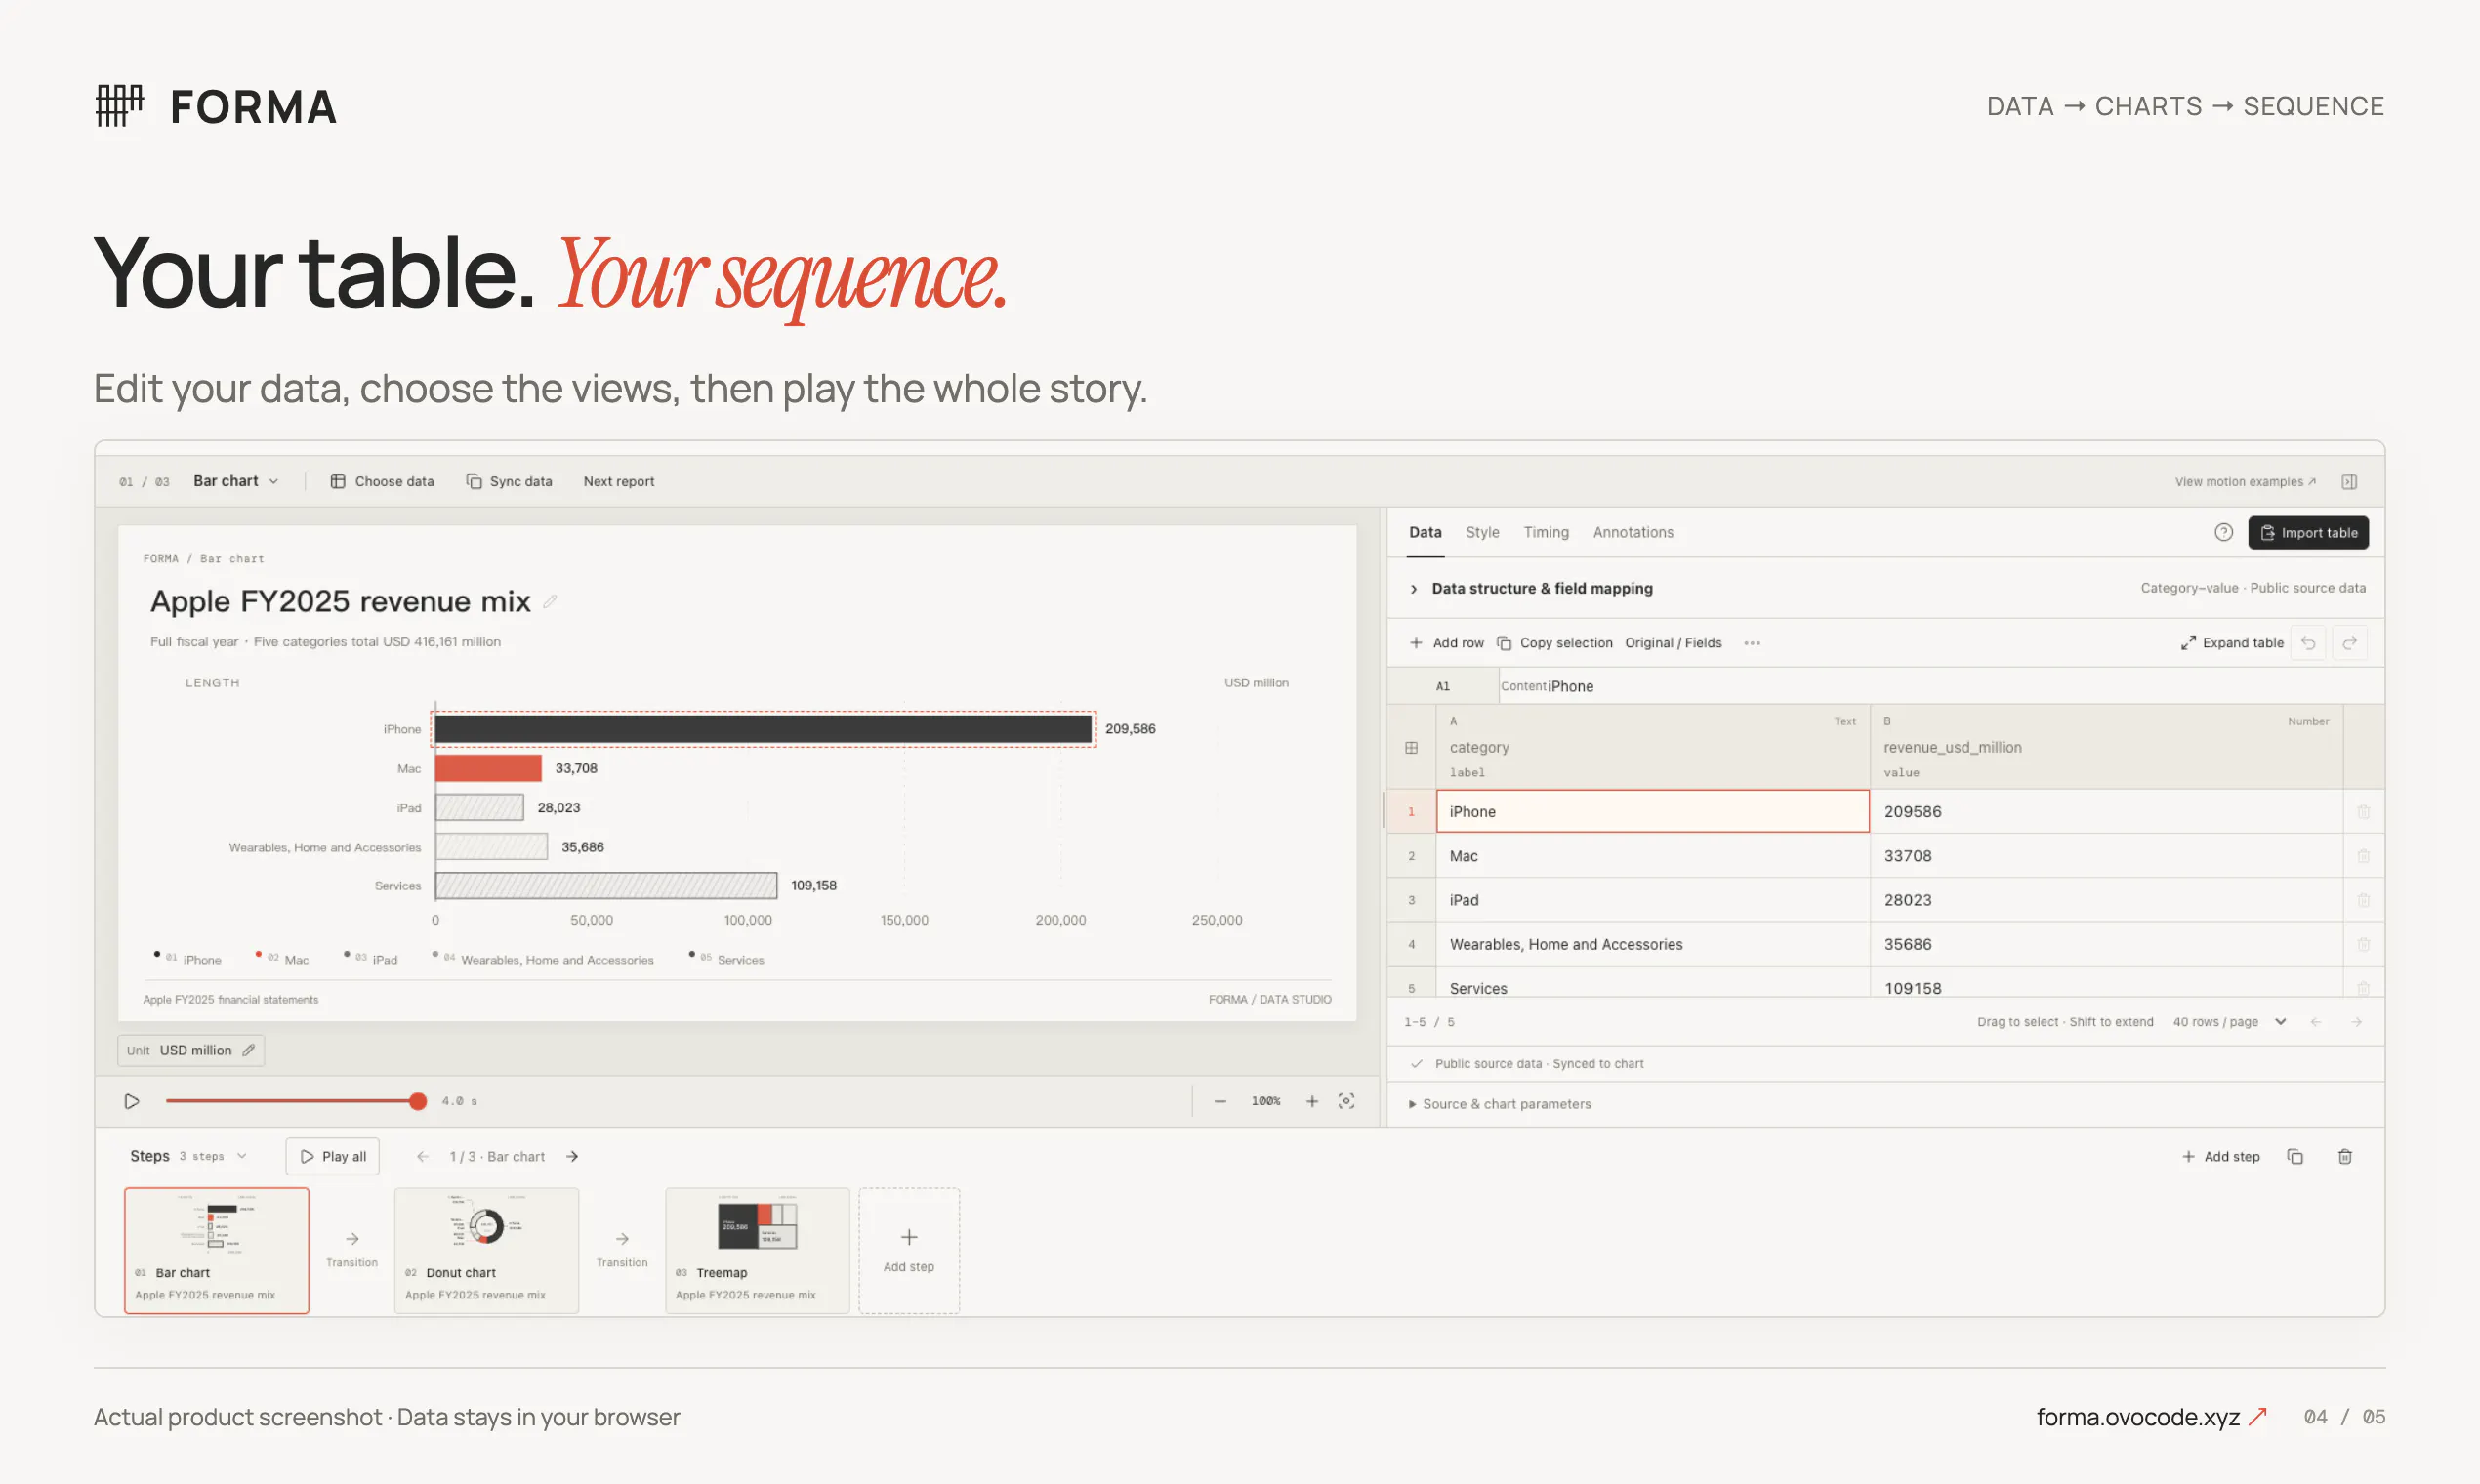Screen dimensions: 2480x1484
Task: Click the redo arrow icon
Action: [x=2349, y=643]
